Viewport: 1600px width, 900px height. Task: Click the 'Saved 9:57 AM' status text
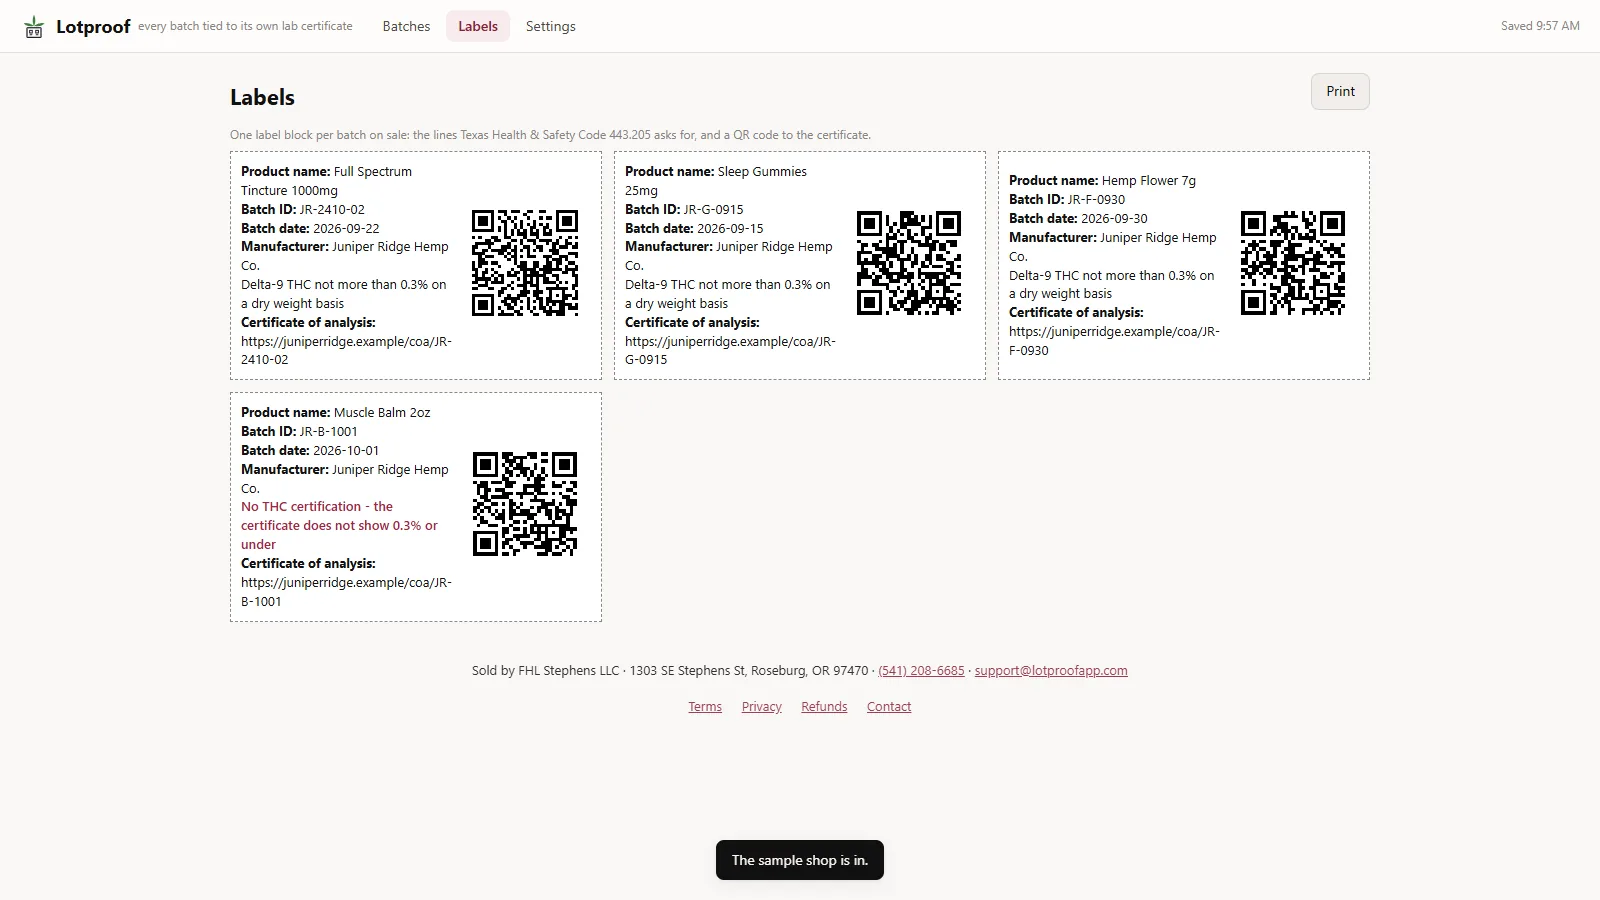(x=1540, y=26)
